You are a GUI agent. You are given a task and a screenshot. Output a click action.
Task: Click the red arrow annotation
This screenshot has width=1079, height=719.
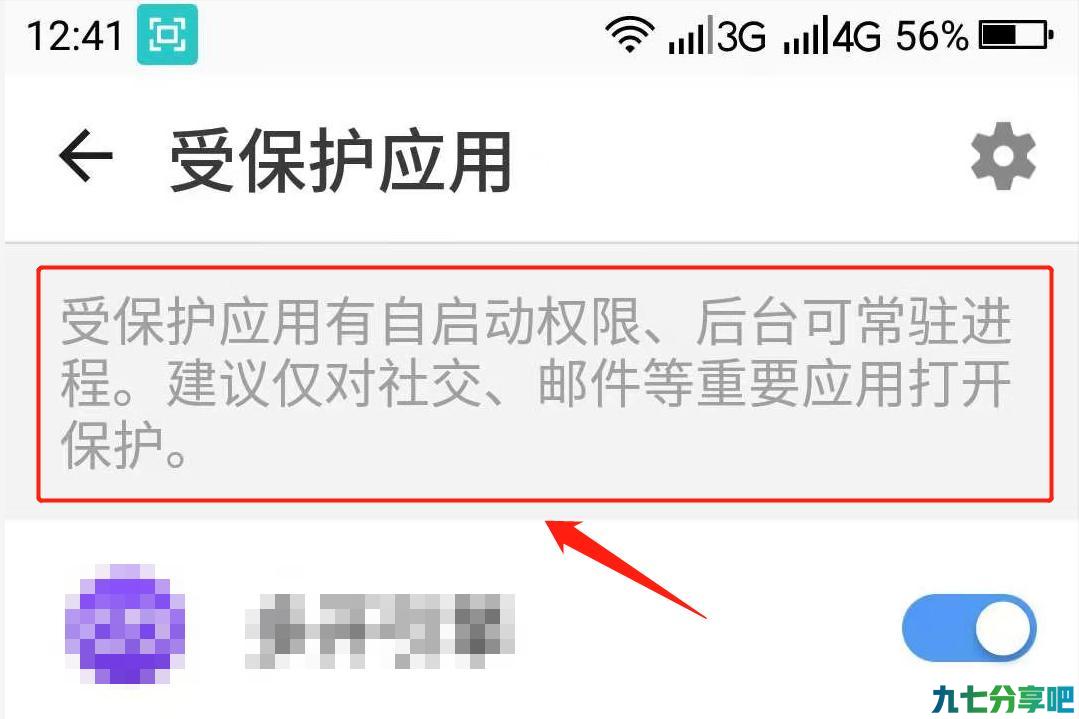click(625, 568)
